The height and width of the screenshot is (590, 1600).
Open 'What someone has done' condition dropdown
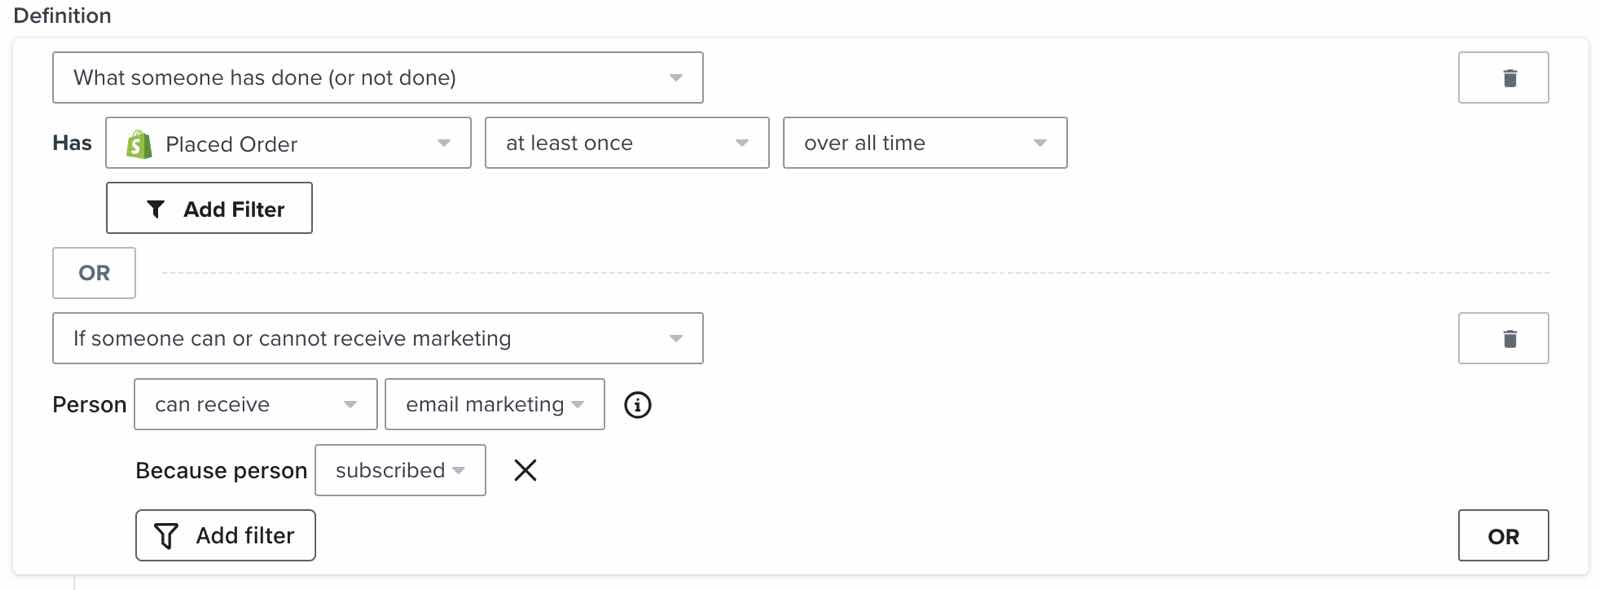click(x=378, y=78)
